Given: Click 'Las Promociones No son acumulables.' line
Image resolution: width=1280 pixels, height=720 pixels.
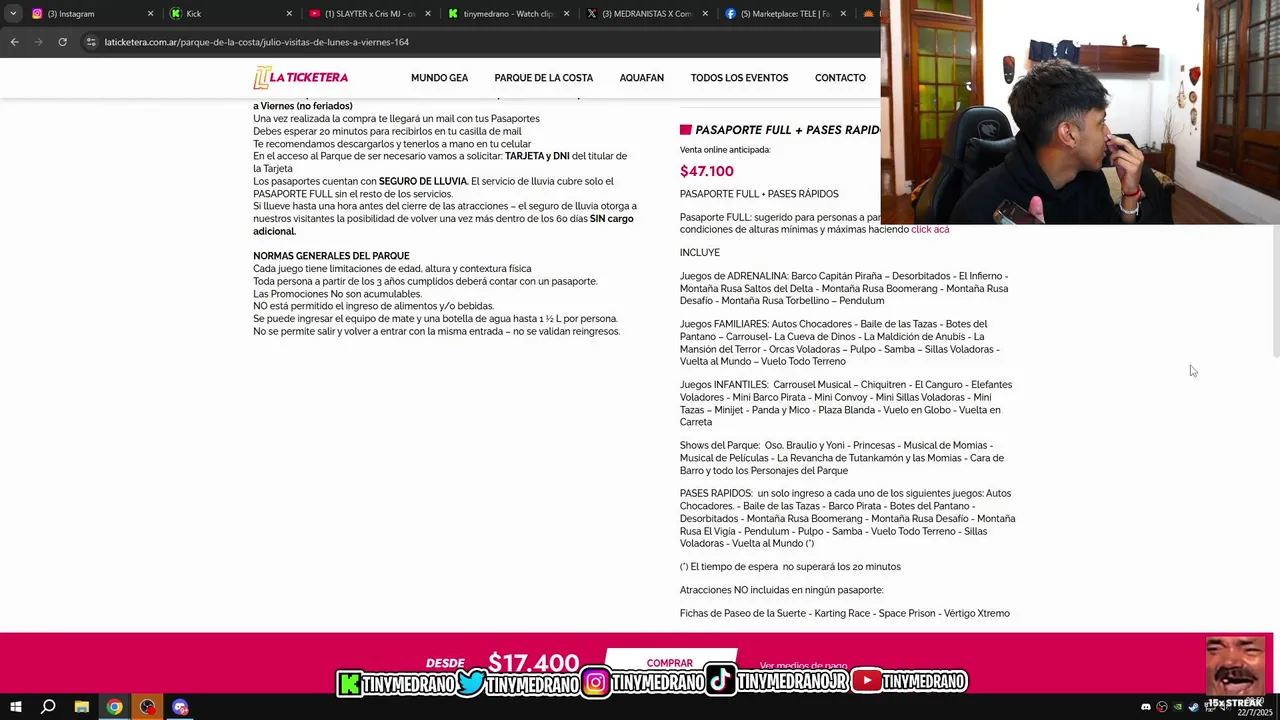Looking at the screenshot, I should [x=337, y=294].
